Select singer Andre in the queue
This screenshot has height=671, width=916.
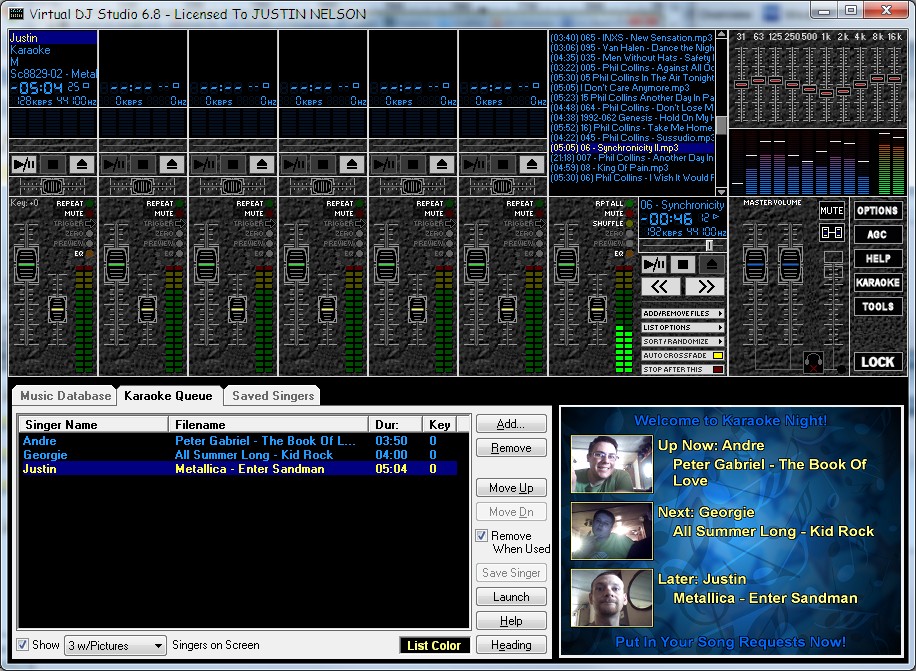pos(238,441)
